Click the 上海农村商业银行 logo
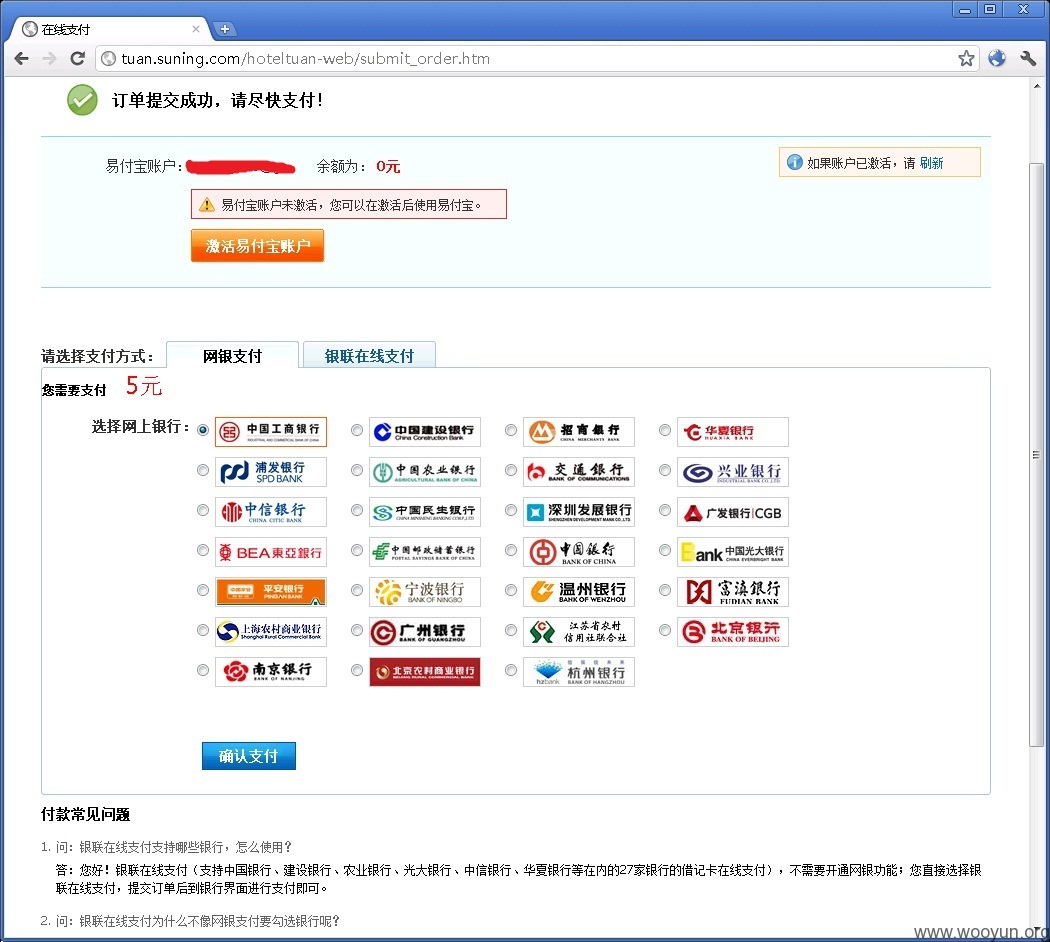This screenshot has height=942, width=1050. tap(271, 632)
